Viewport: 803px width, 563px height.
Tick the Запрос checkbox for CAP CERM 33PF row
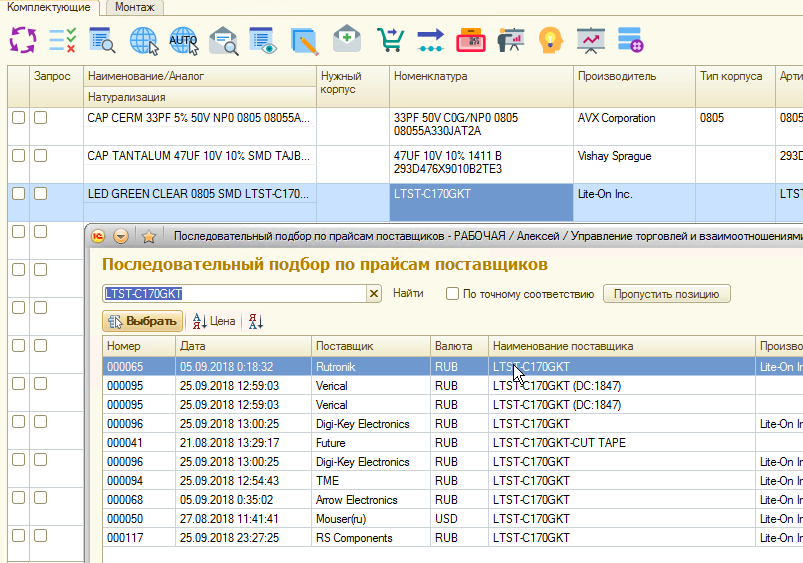pyautogui.click(x=41, y=118)
